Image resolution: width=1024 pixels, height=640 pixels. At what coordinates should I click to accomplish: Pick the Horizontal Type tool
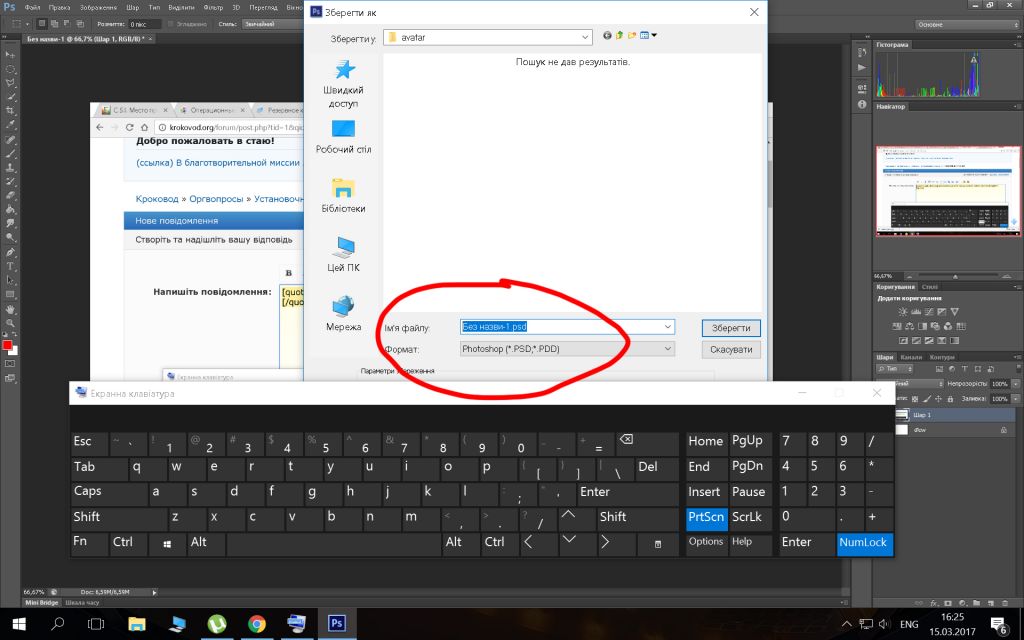click(x=11, y=267)
